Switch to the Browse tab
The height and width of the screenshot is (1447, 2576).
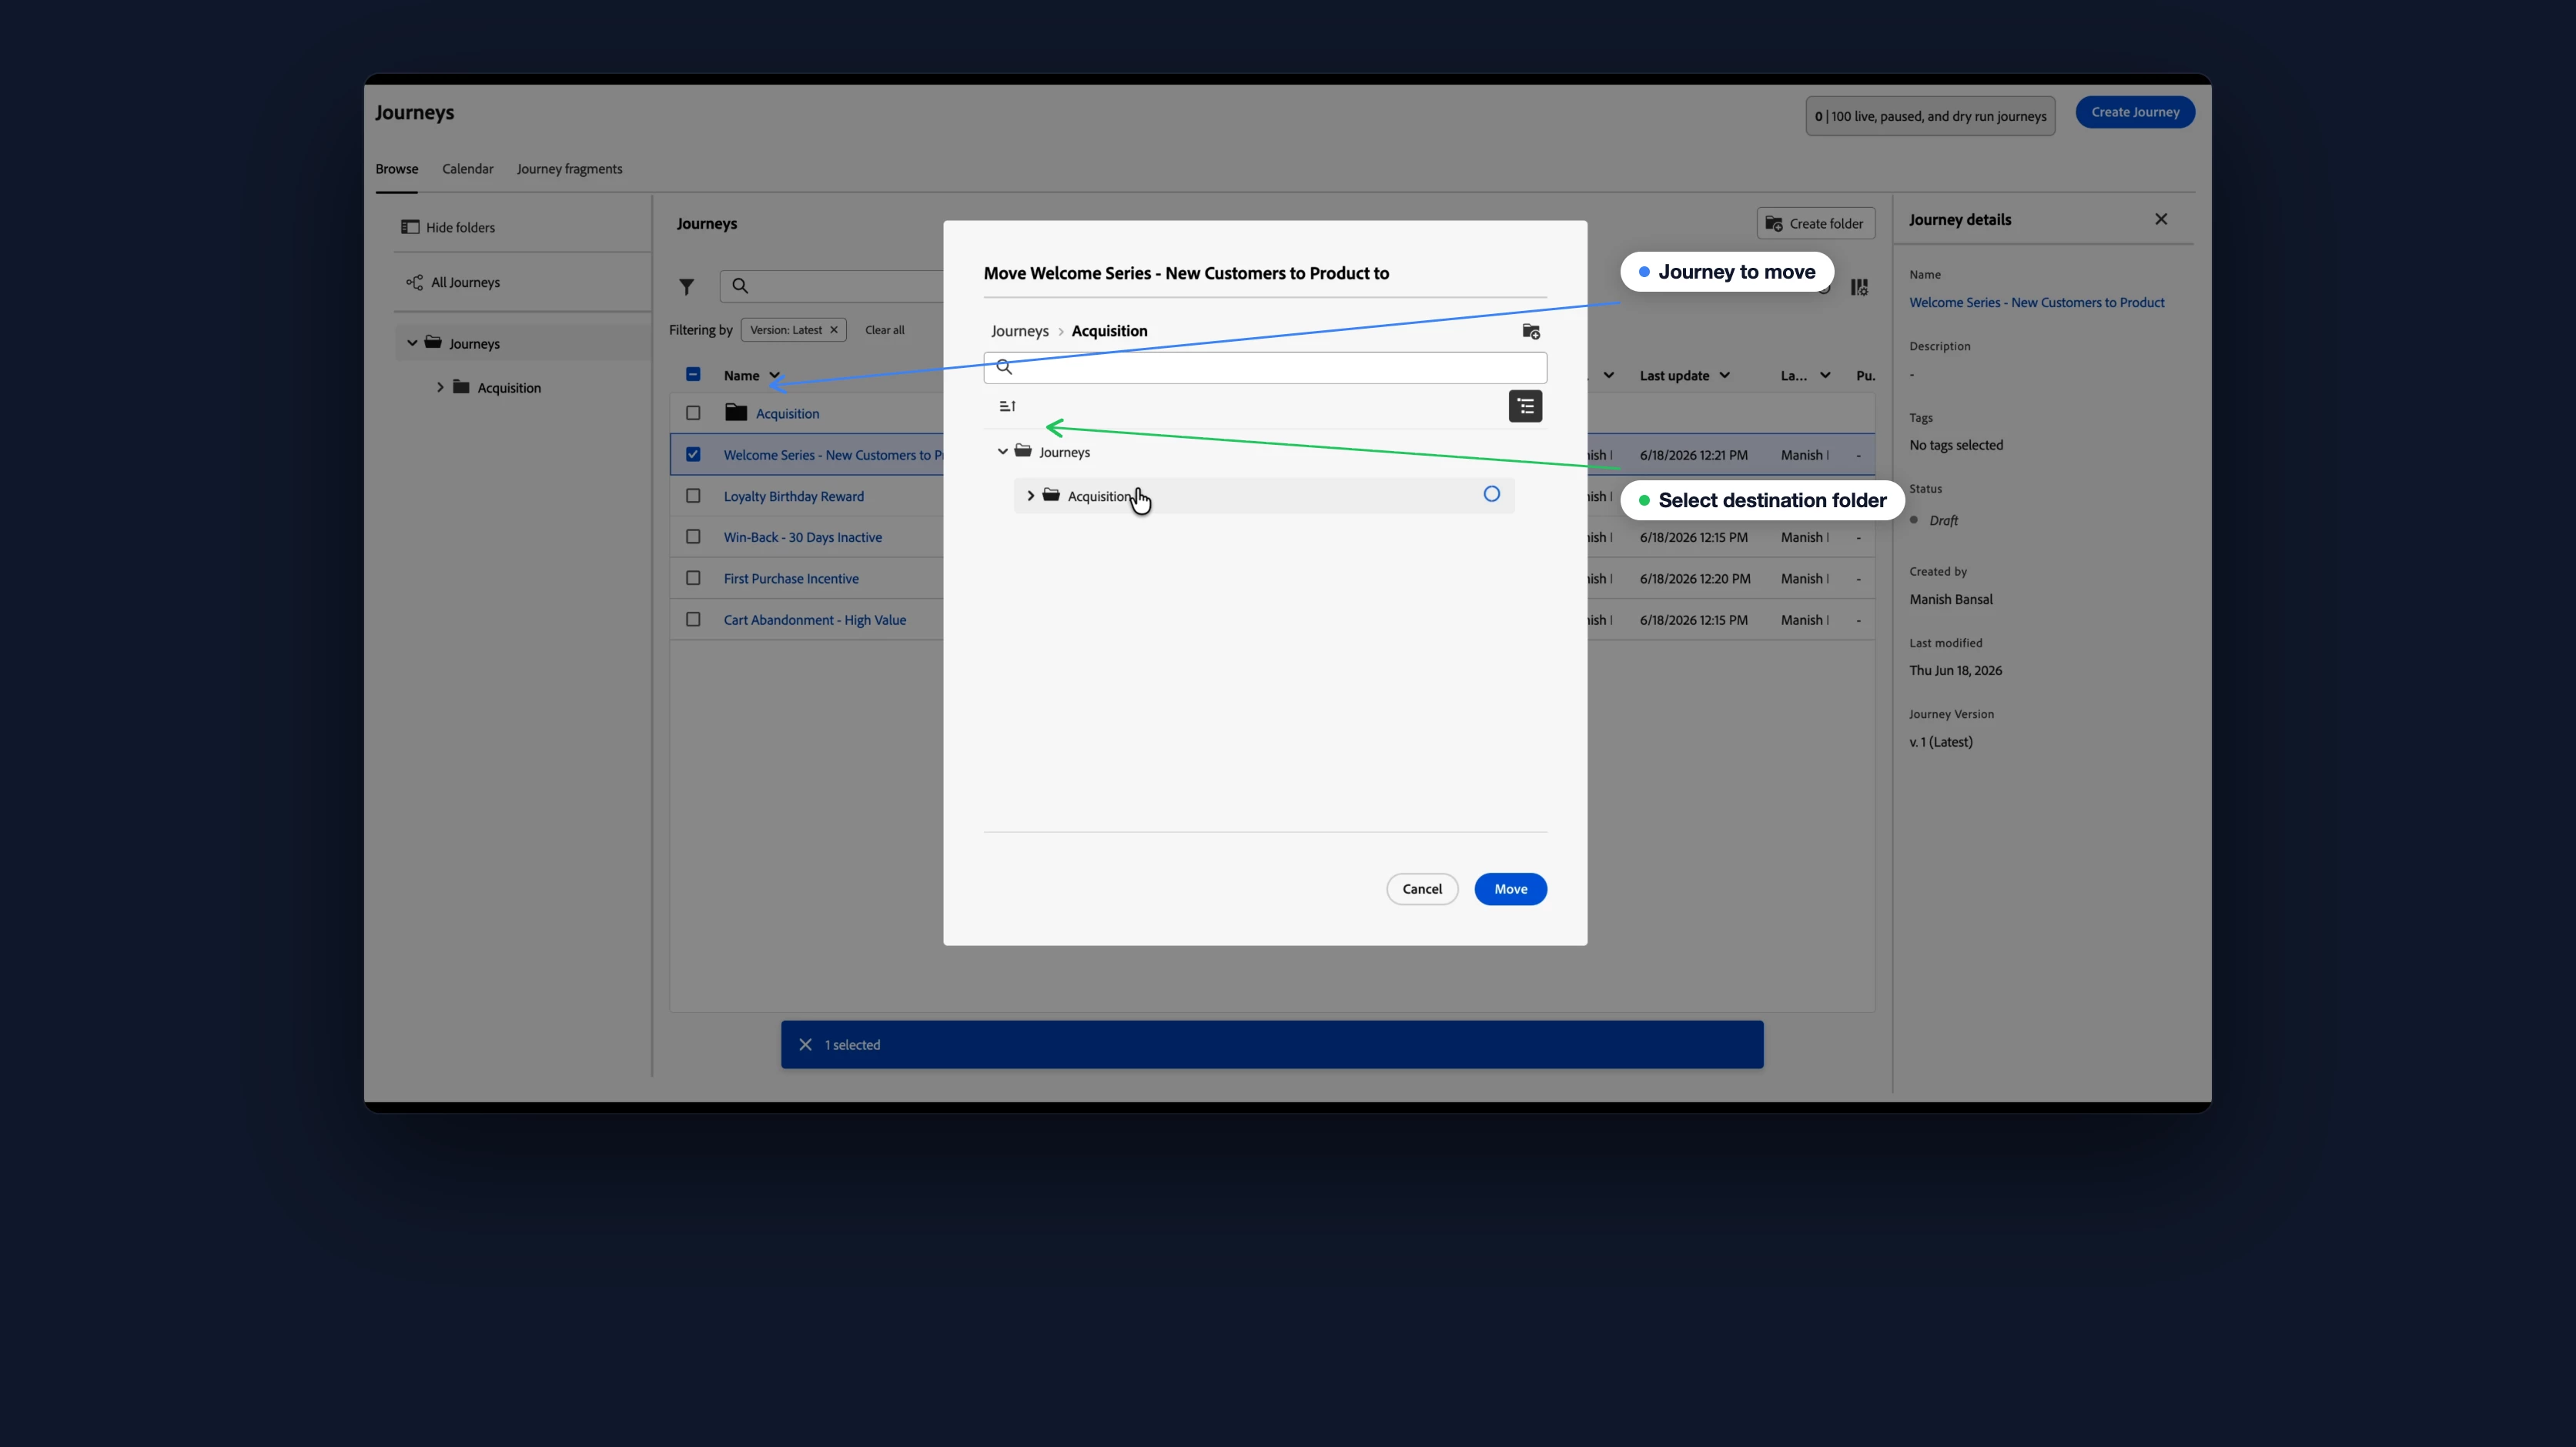[x=397, y=169]
